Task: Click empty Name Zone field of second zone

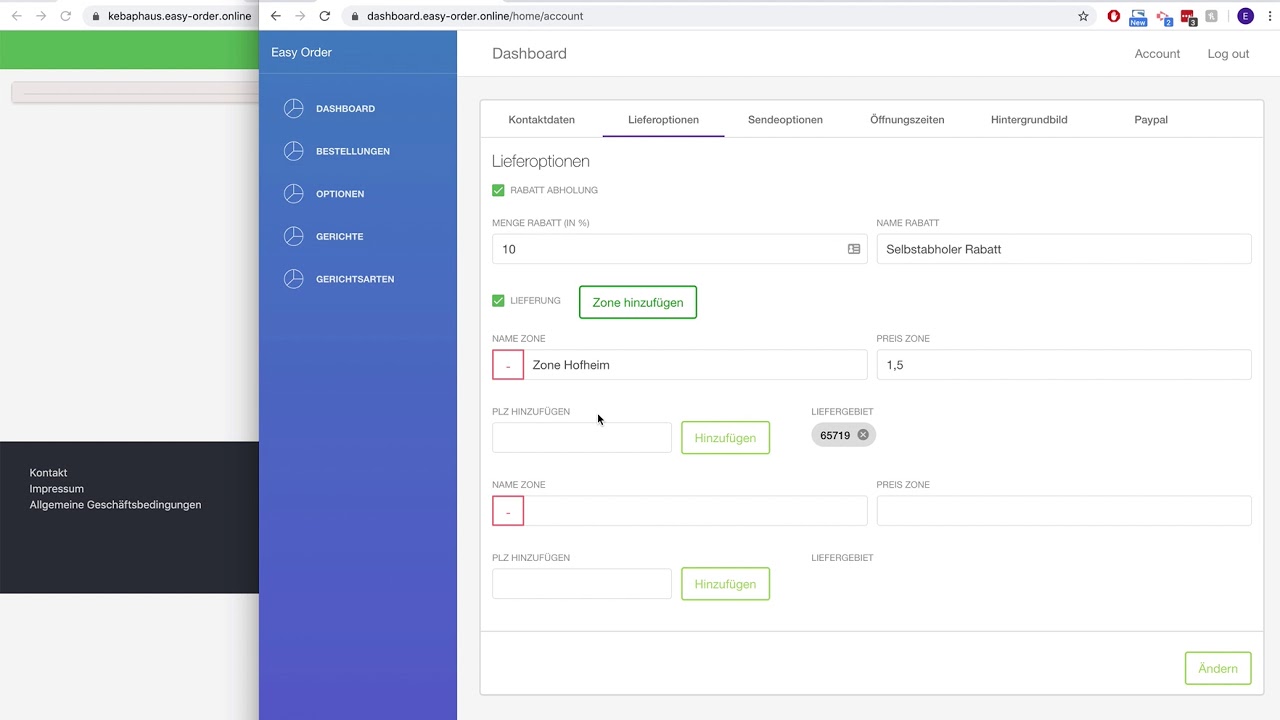Action: coord(695,511)
